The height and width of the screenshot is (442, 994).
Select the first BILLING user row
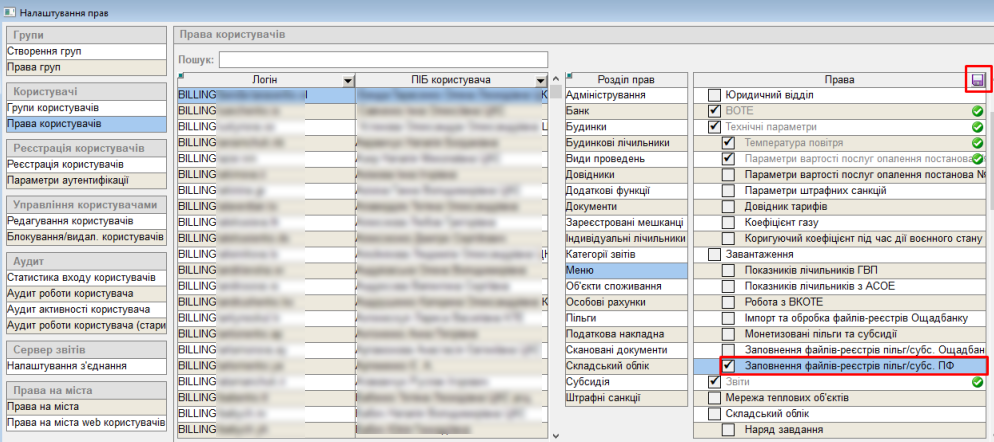264,96
